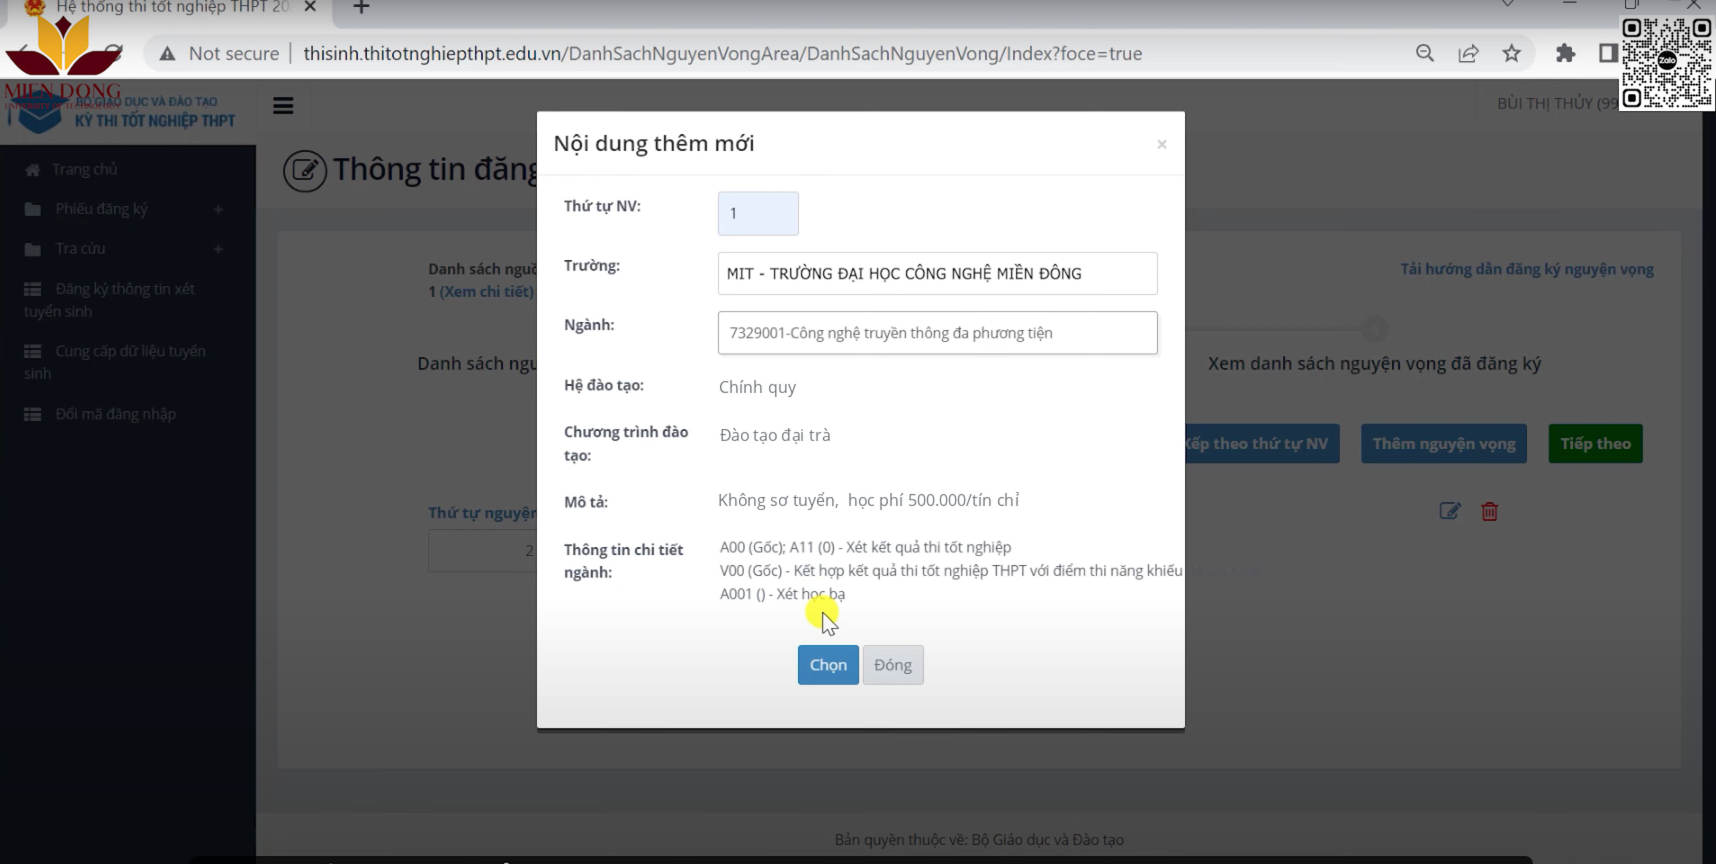Open Phiếu đăng ký sidebar item
This screenshot has width=1716, height=864.
click(x=101, y=209)
